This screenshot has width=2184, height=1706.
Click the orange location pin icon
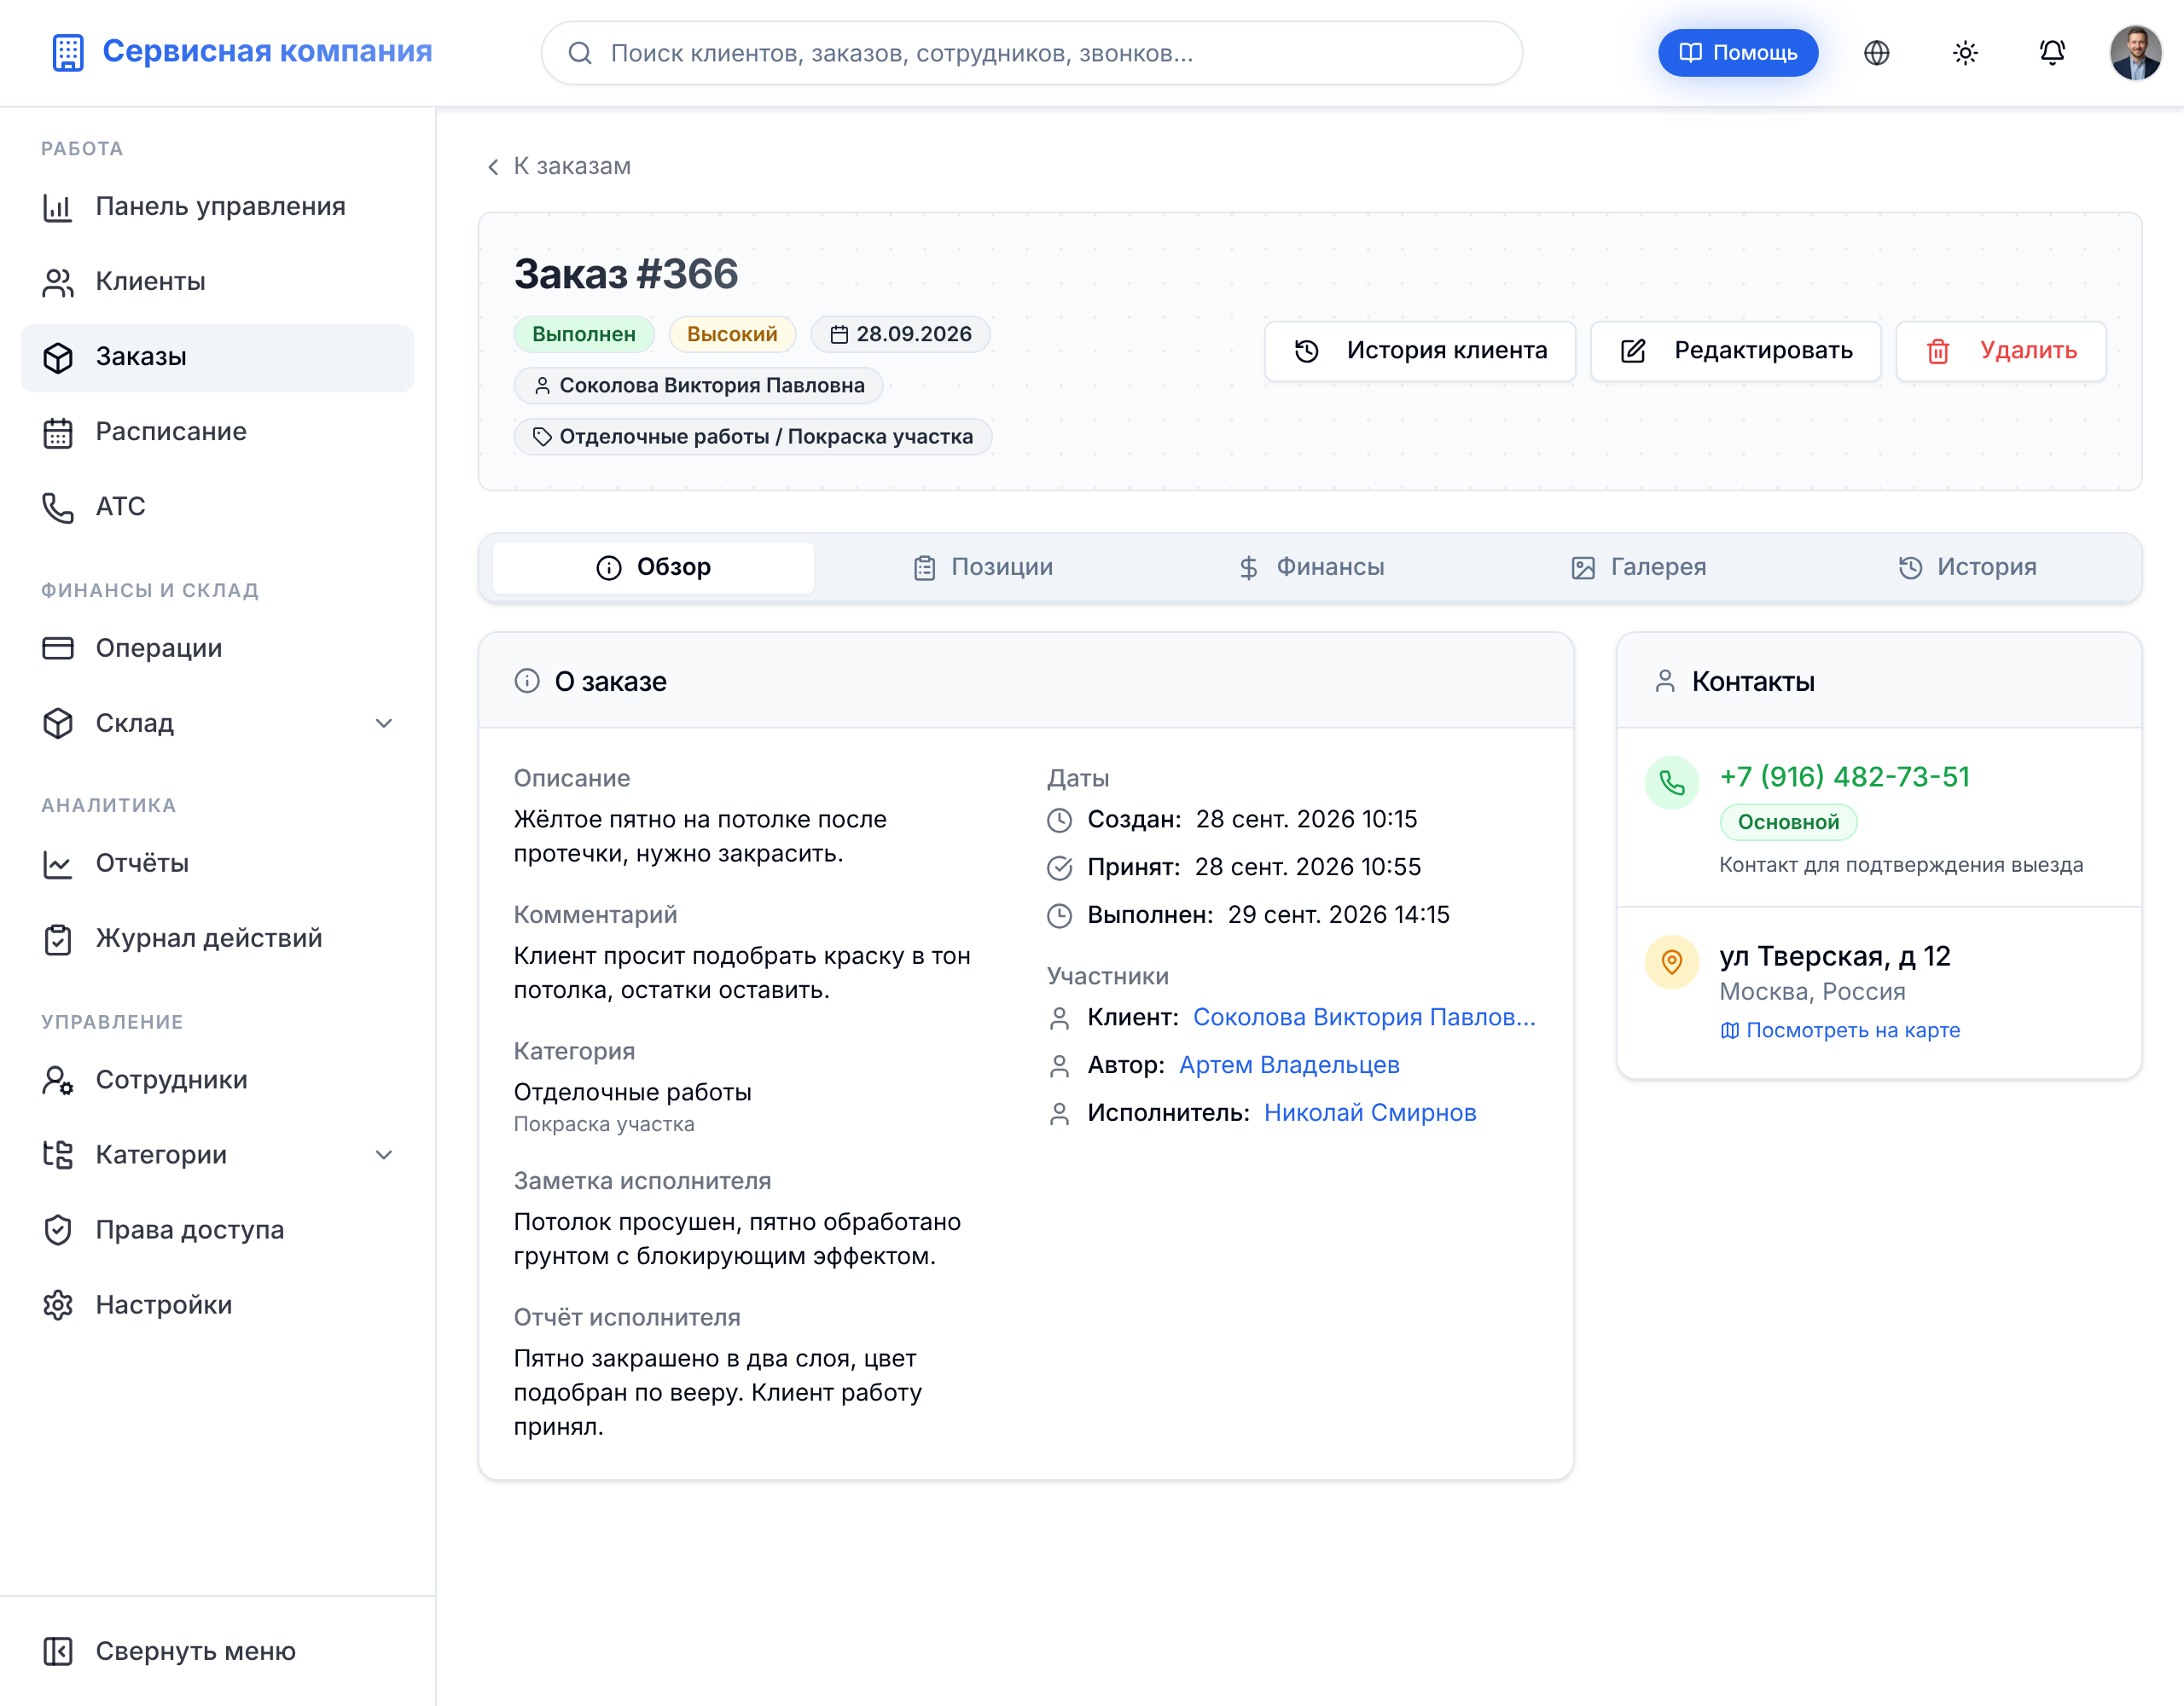(x=1671, y=962)
